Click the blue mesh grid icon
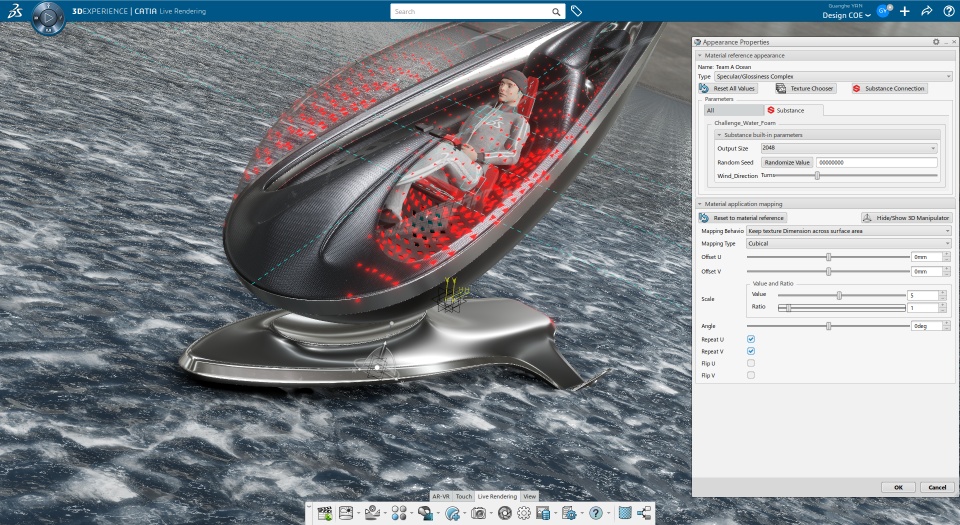This screenshot has width=960, height=525. point(625,513)
